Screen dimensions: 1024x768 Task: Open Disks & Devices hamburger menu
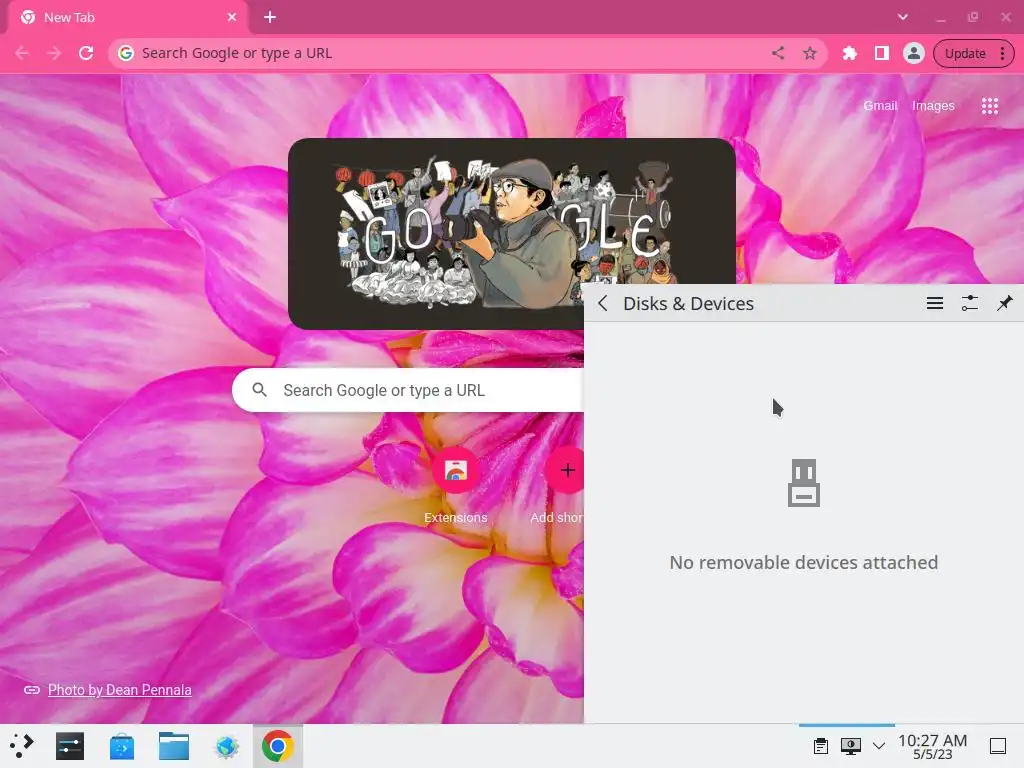pos(935,303)
